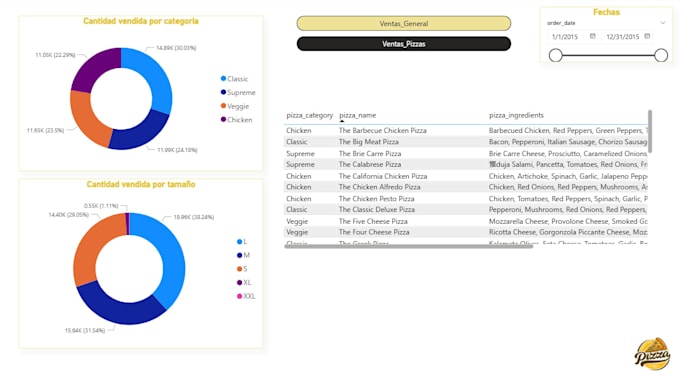
Task: Expand the order_date slicer chevron
Action: [x=663, y=23]
